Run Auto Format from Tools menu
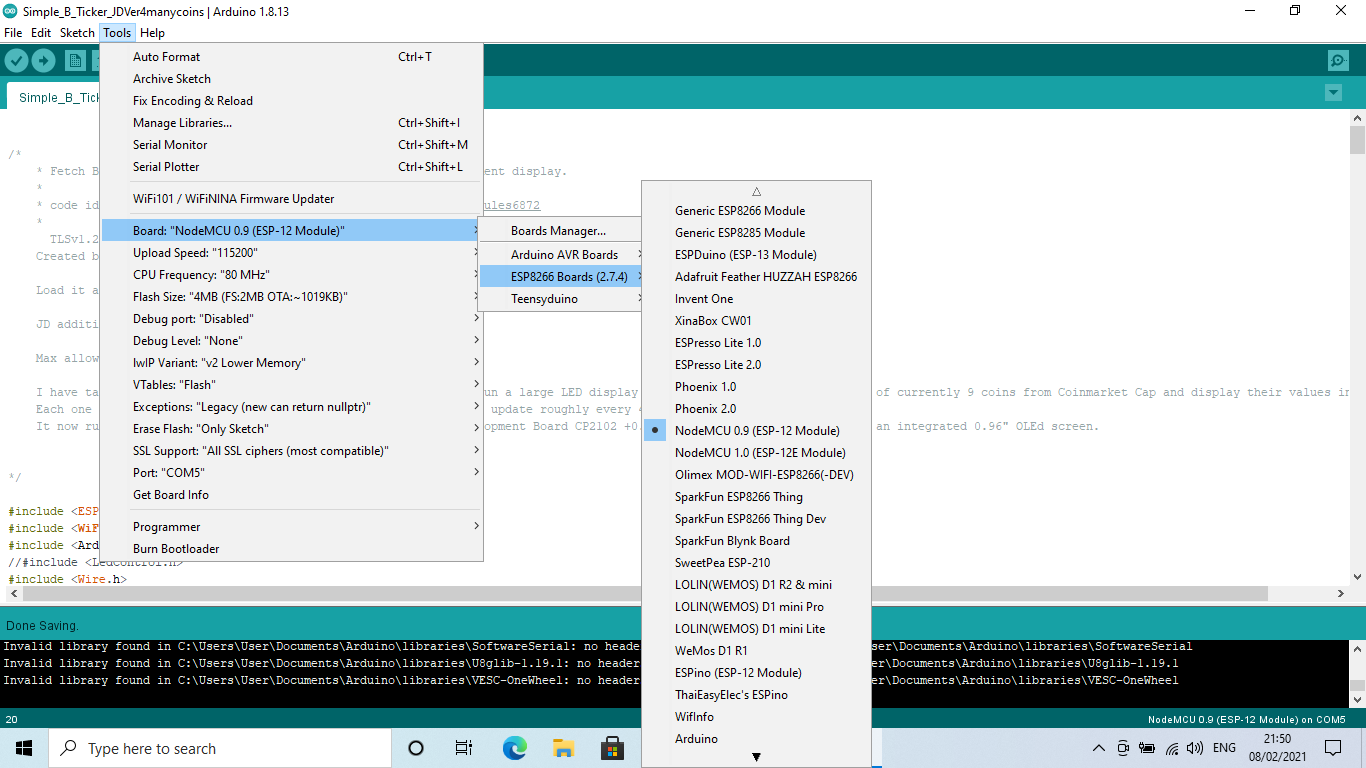This screenshot has width=1366, height=768. pos(291,57)
